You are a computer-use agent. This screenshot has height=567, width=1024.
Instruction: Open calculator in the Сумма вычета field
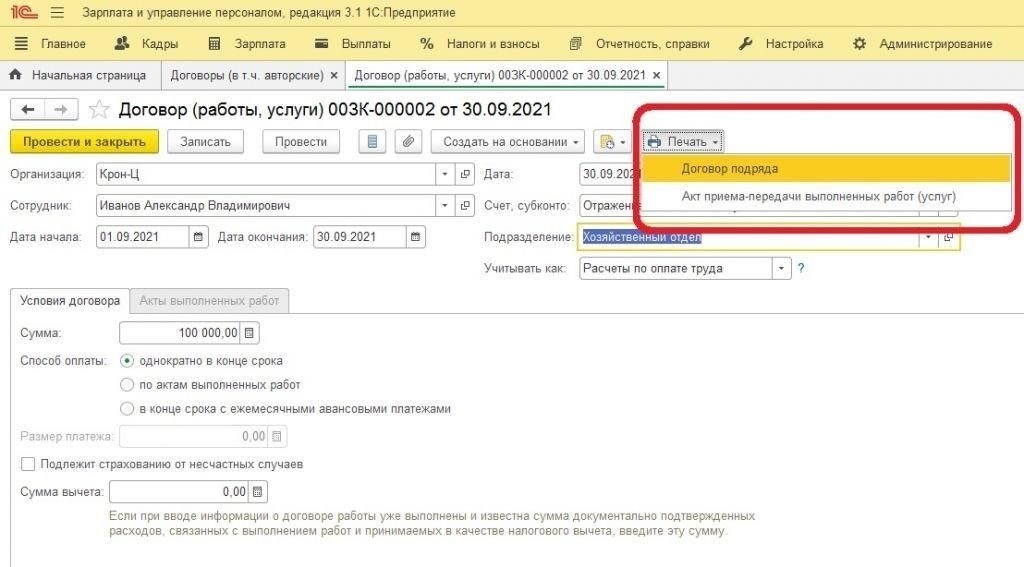pos(257,492)
